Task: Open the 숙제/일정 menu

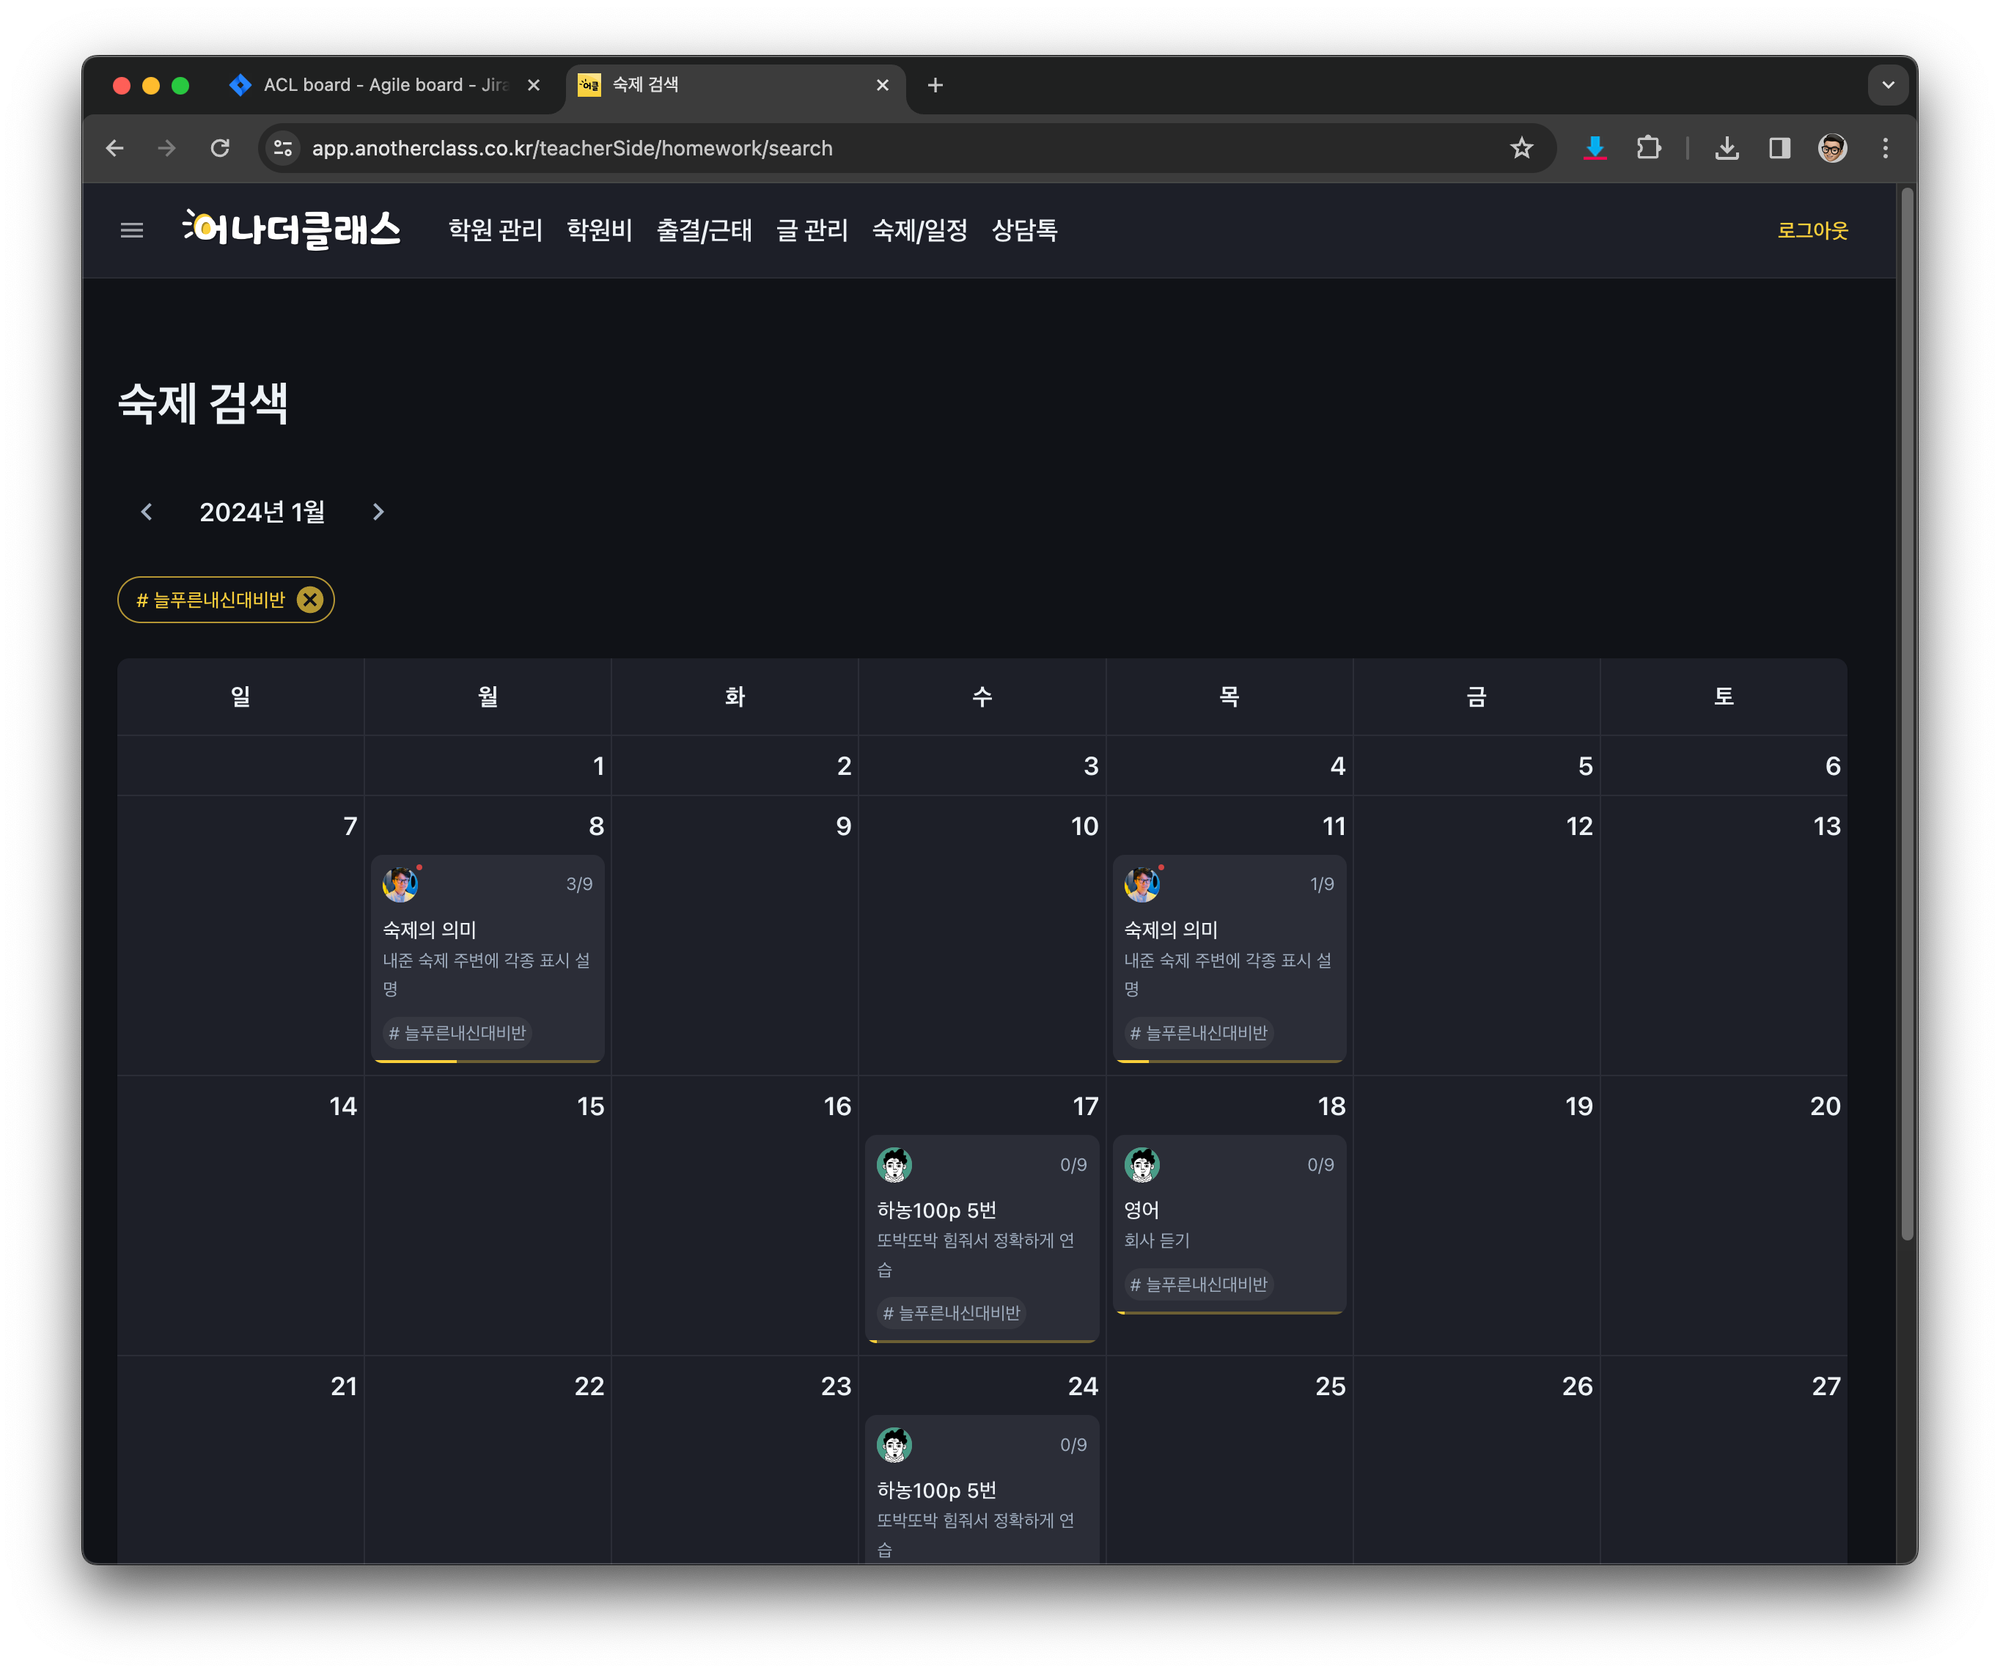Action: coord(919,231)
